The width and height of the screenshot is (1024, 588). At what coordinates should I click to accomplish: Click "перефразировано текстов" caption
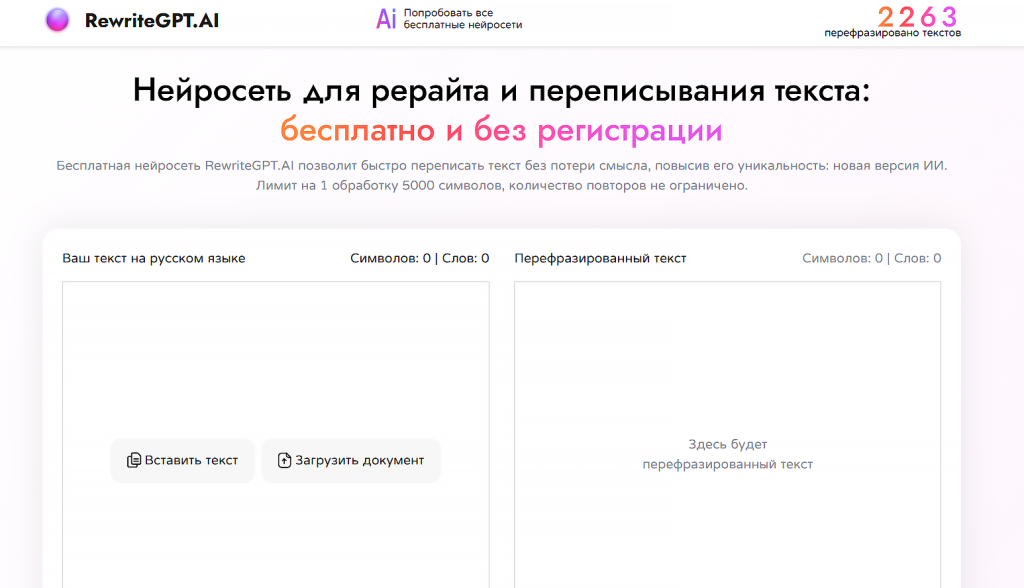[892, 33]
